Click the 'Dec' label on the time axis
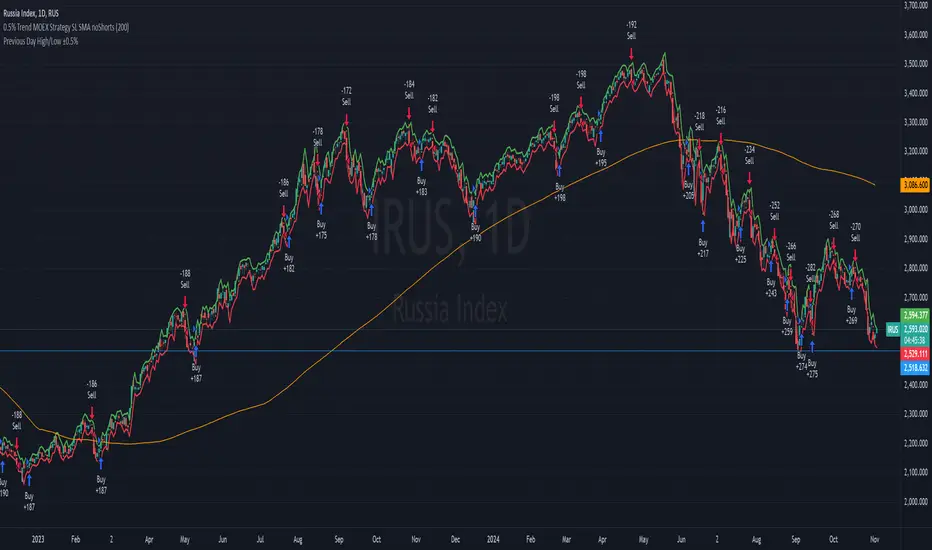 click(x=455, y=539)
